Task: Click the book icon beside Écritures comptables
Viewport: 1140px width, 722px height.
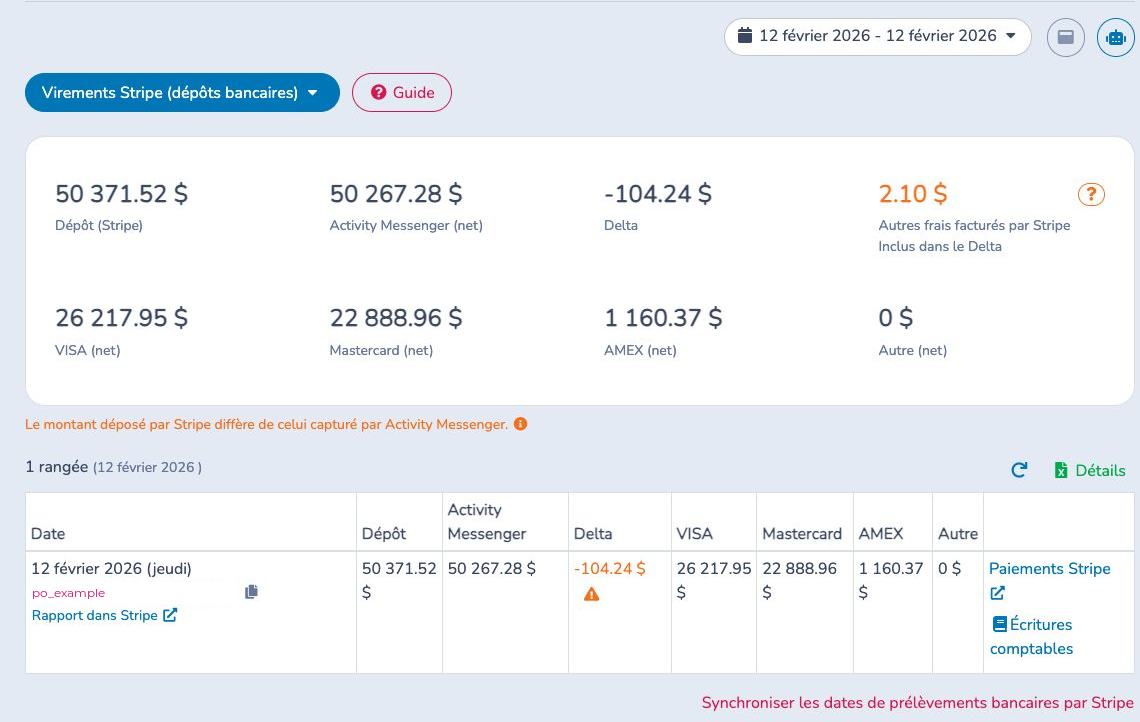Action: pos(1000,625)
